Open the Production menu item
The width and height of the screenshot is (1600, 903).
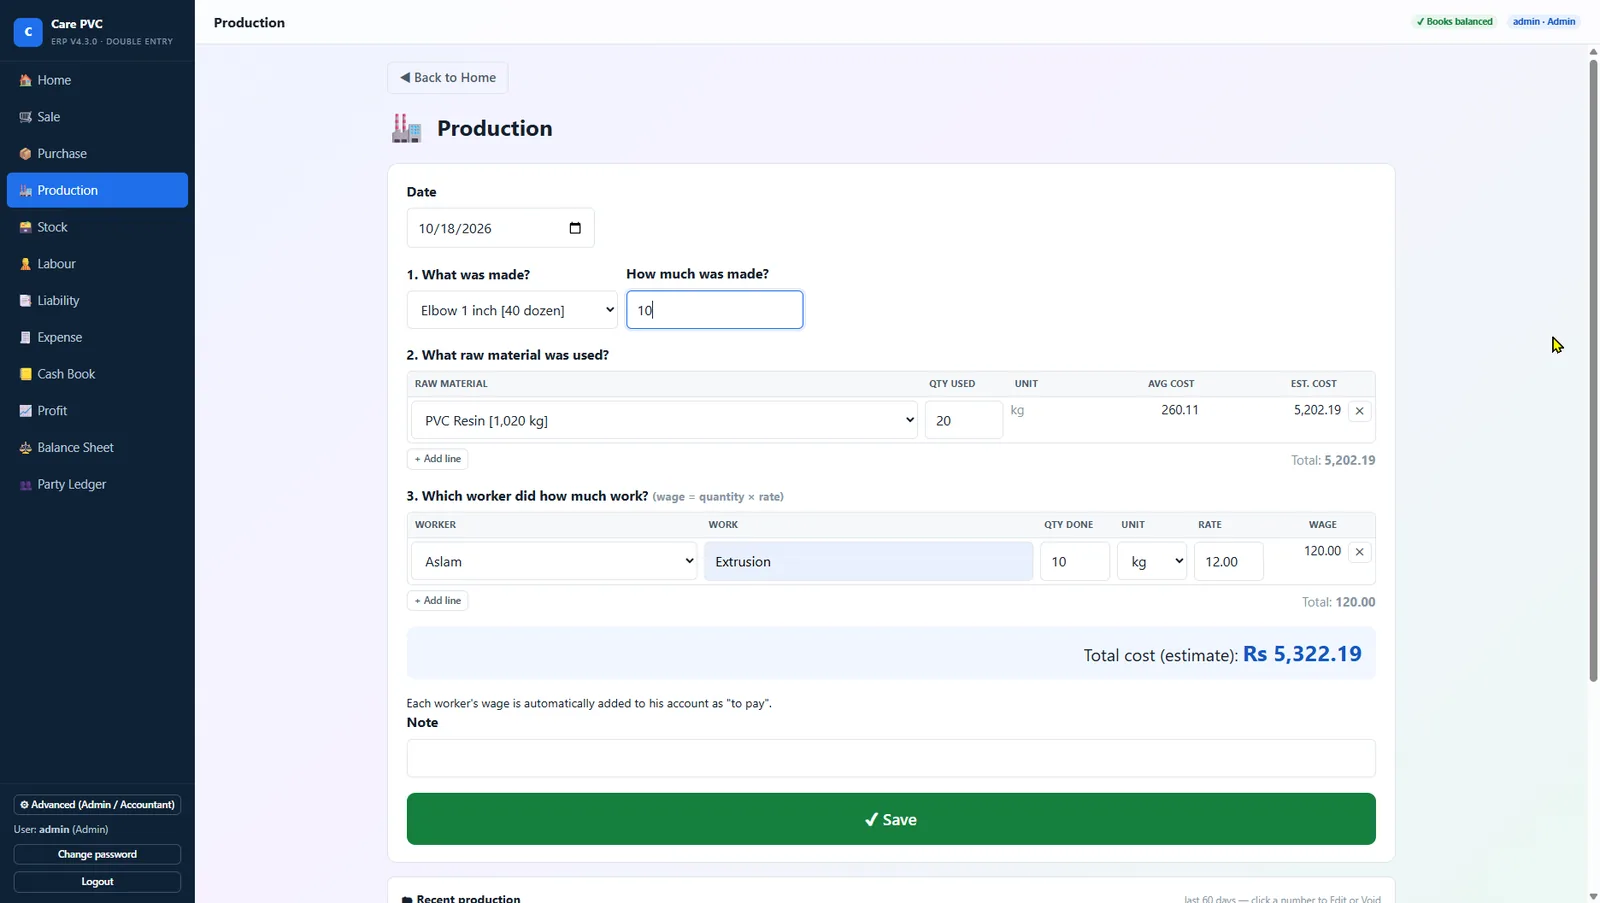point(97,190)
